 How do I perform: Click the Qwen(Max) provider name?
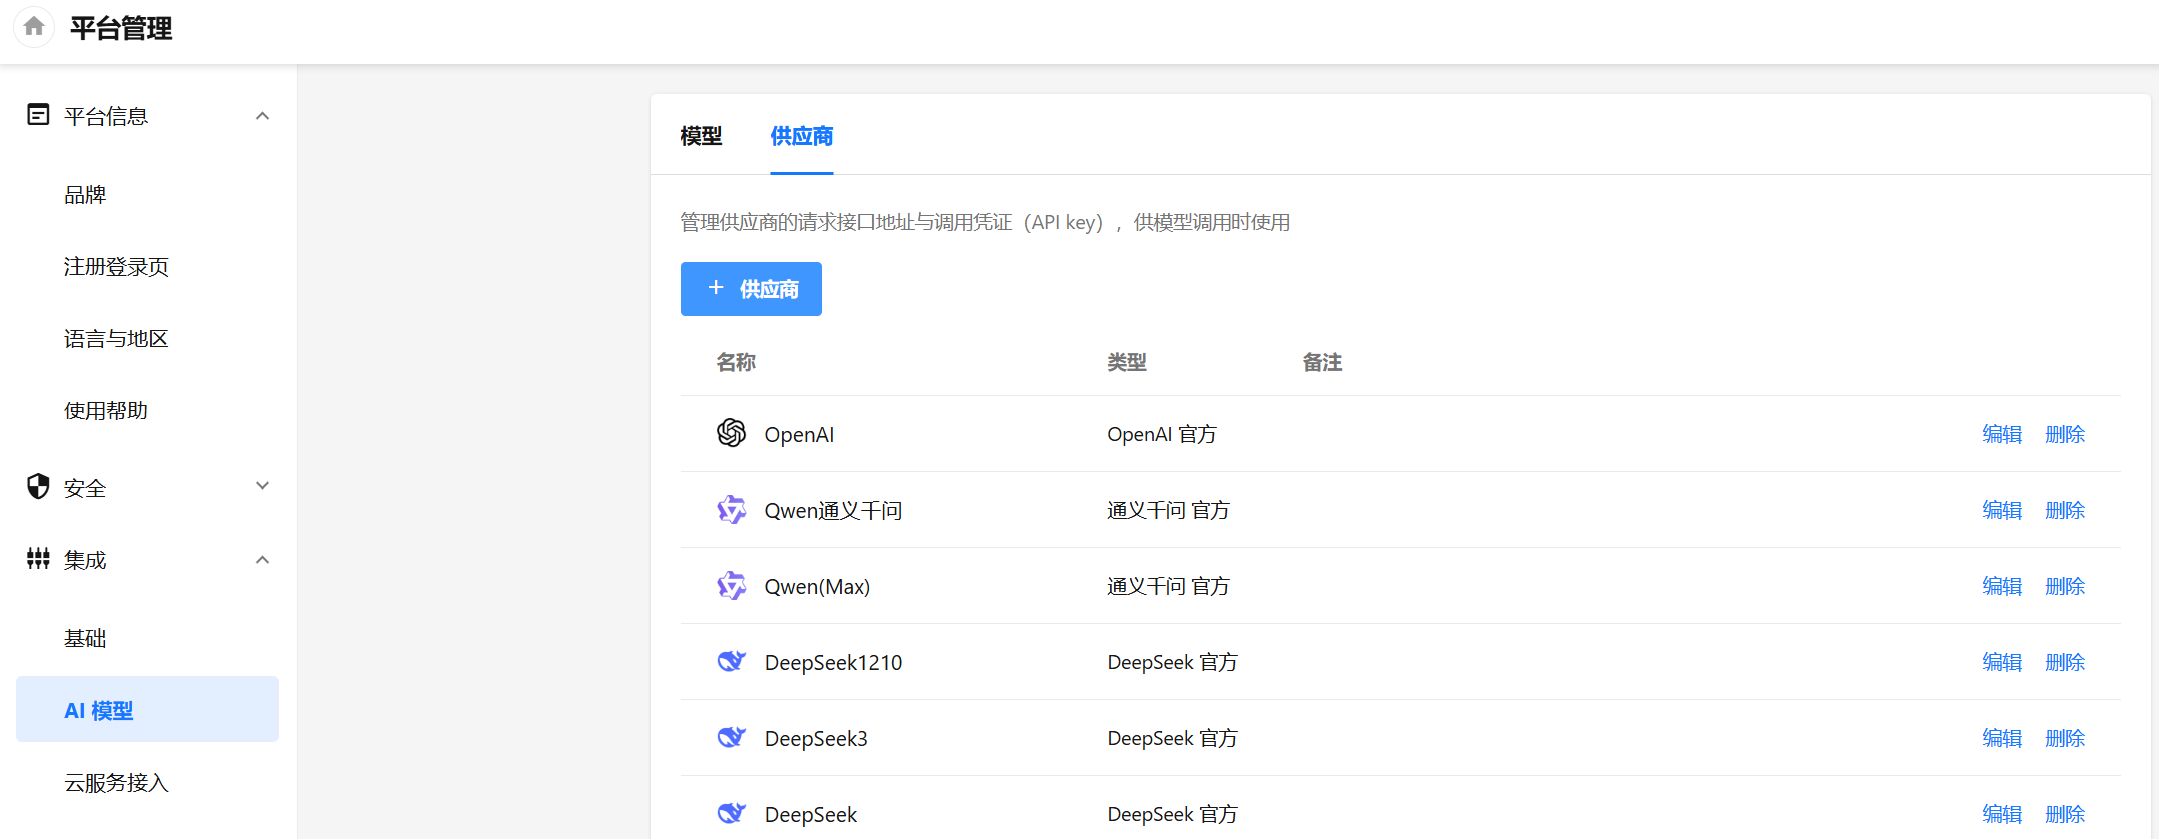click(817, 587)
